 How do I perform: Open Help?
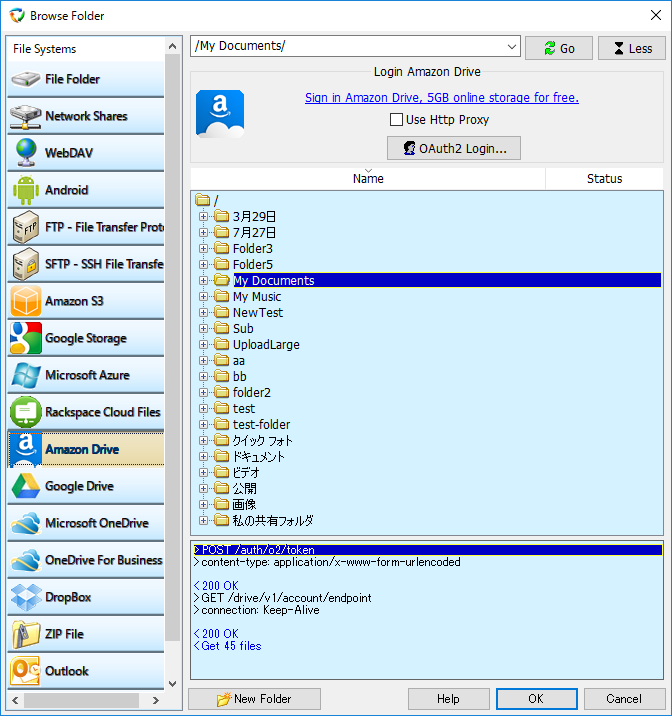(448, 699)
